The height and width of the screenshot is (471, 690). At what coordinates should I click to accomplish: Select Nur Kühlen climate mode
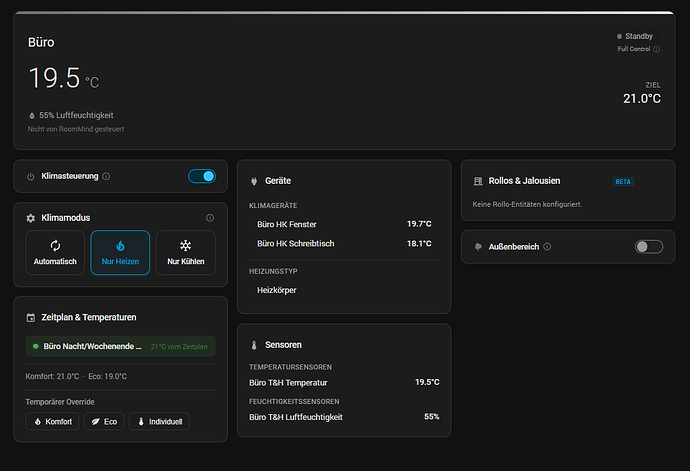[x=186, y=253]
